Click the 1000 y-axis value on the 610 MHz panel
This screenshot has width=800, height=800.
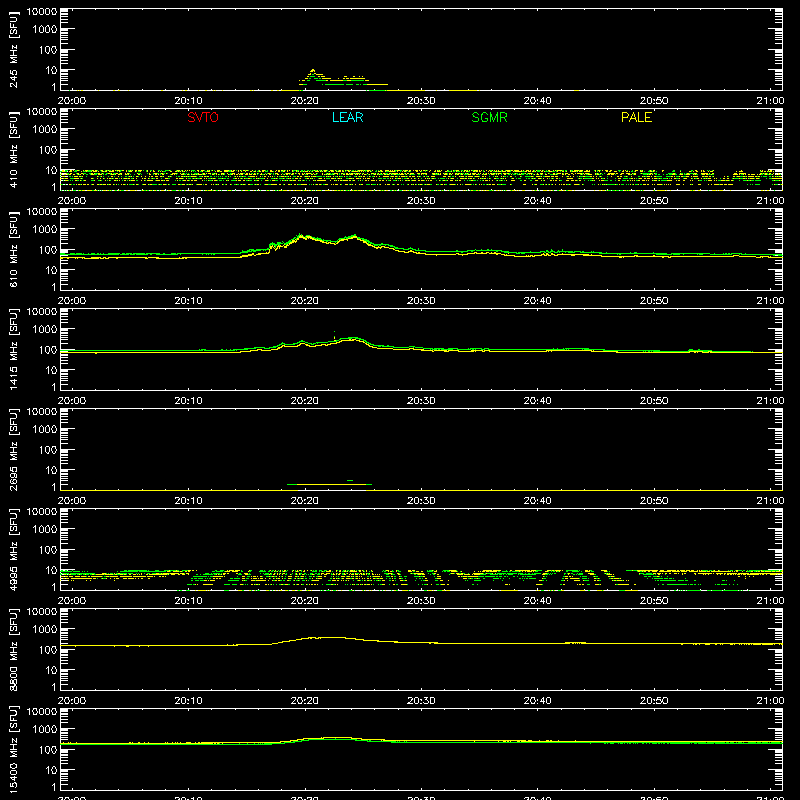click(x=45, y=230)
